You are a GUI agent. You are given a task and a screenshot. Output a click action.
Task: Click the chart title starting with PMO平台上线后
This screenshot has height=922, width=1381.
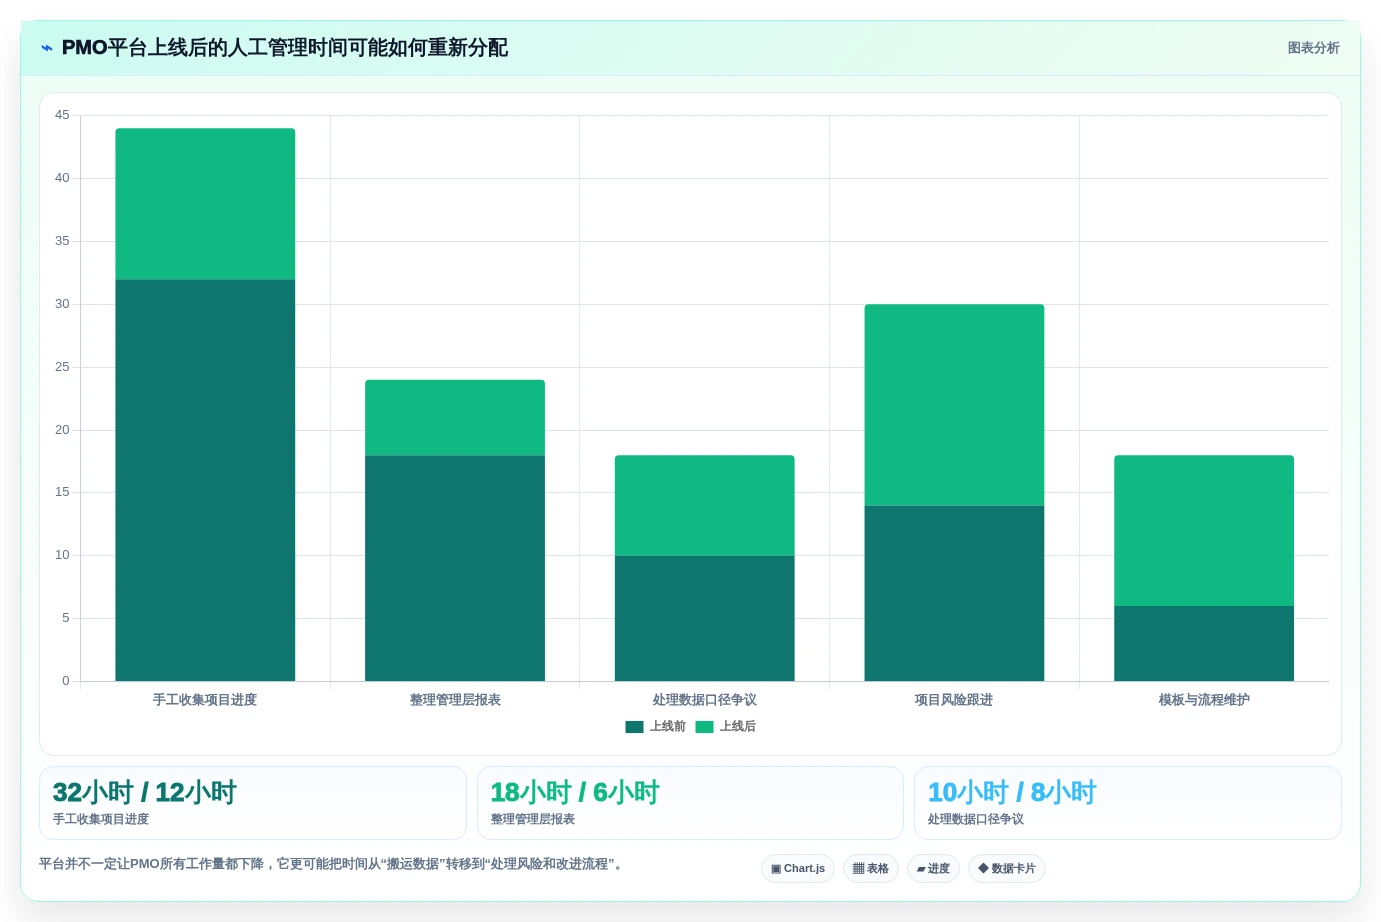point(285,48)
